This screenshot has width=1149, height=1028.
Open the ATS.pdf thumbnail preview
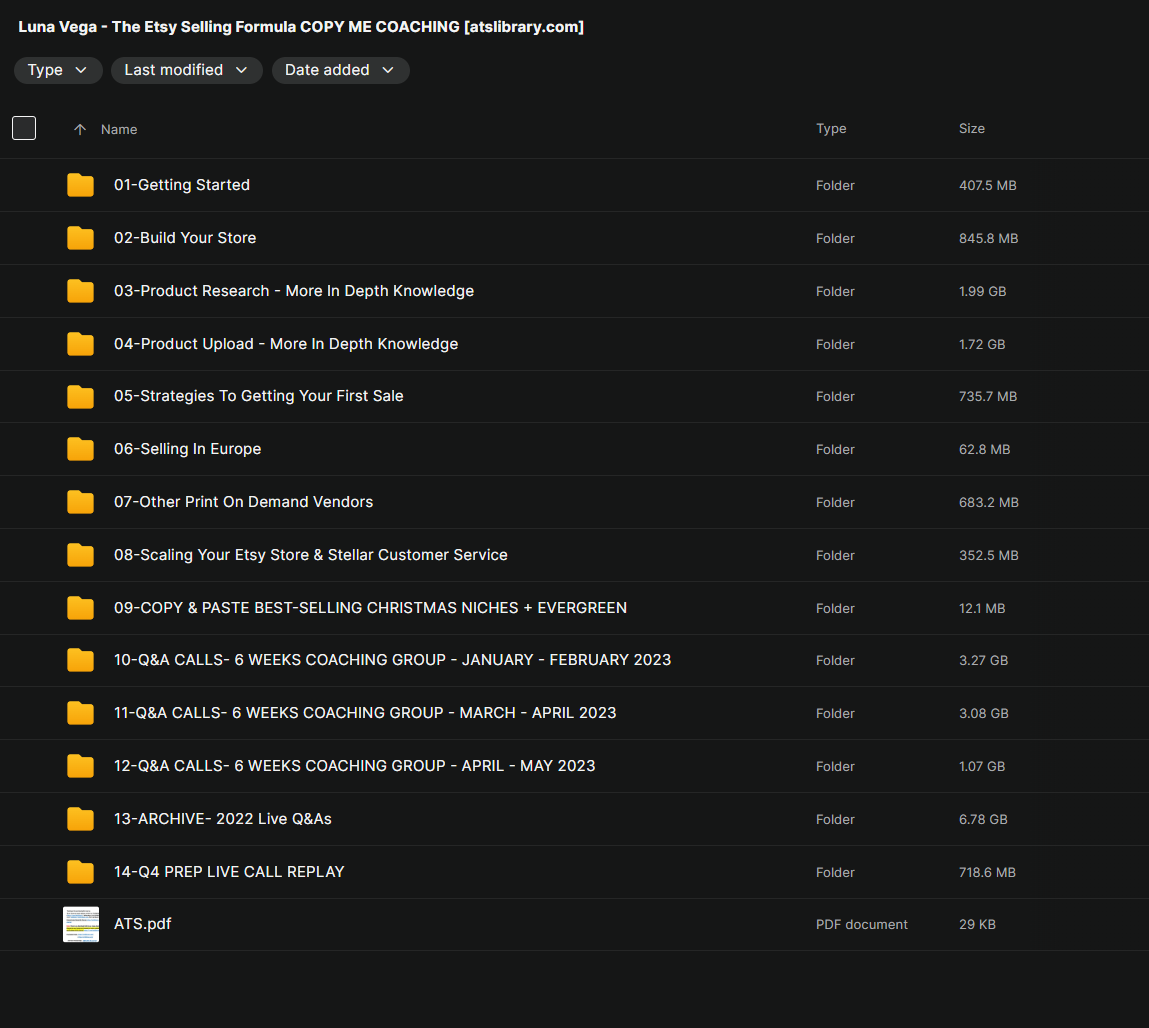click(81, 925)
